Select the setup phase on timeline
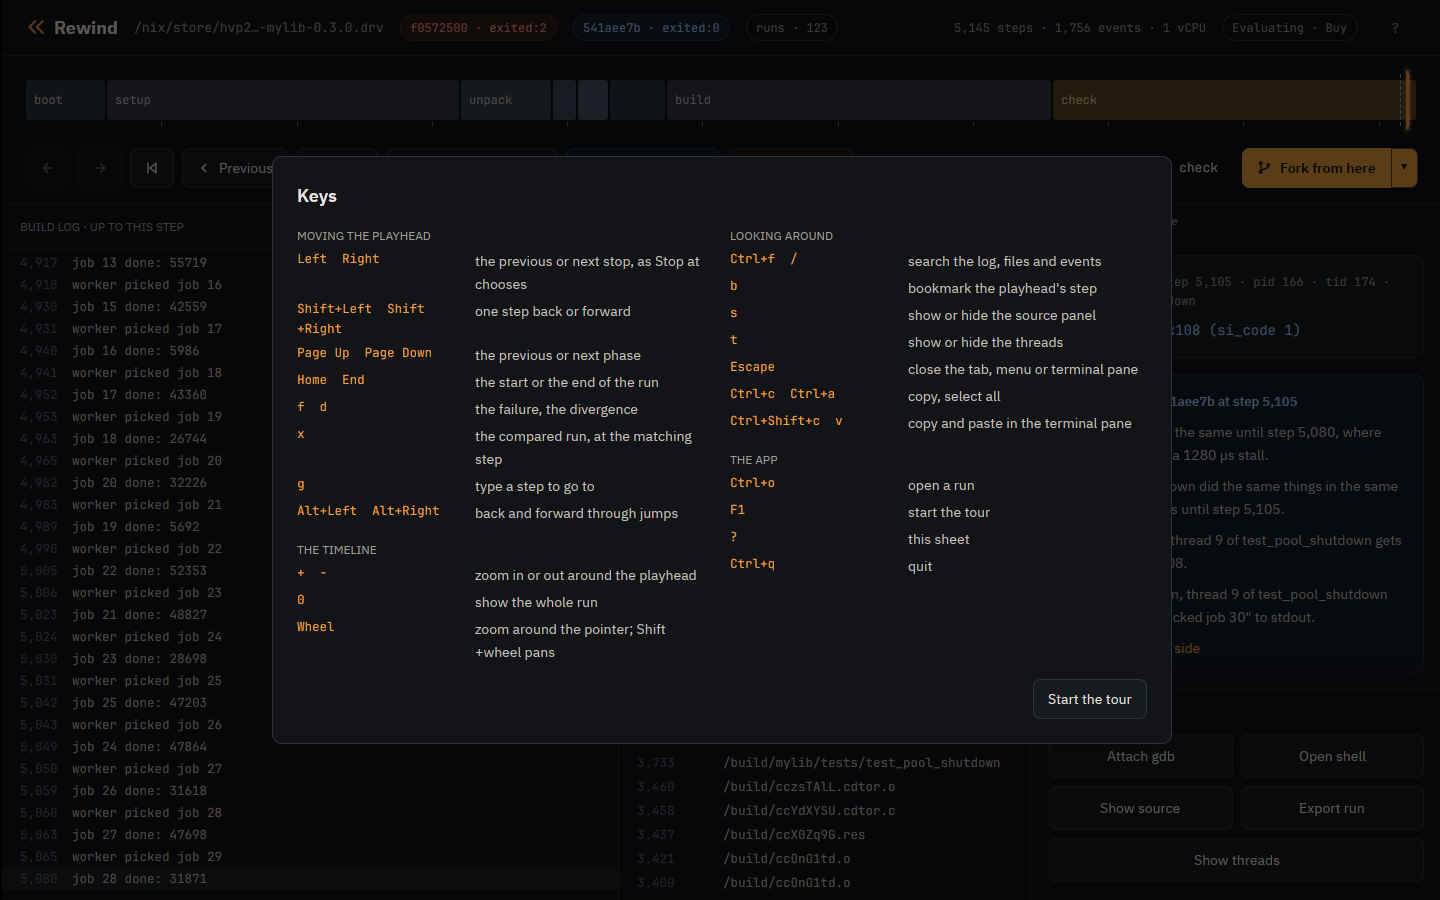 click(283, 100)
